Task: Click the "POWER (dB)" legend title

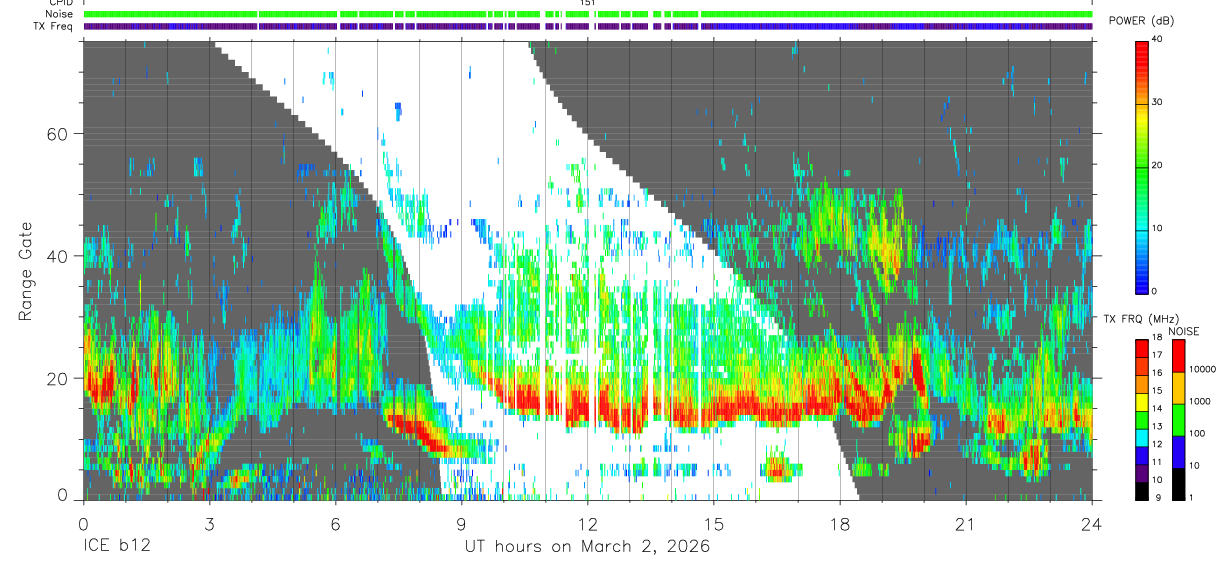Action: 1141,20
